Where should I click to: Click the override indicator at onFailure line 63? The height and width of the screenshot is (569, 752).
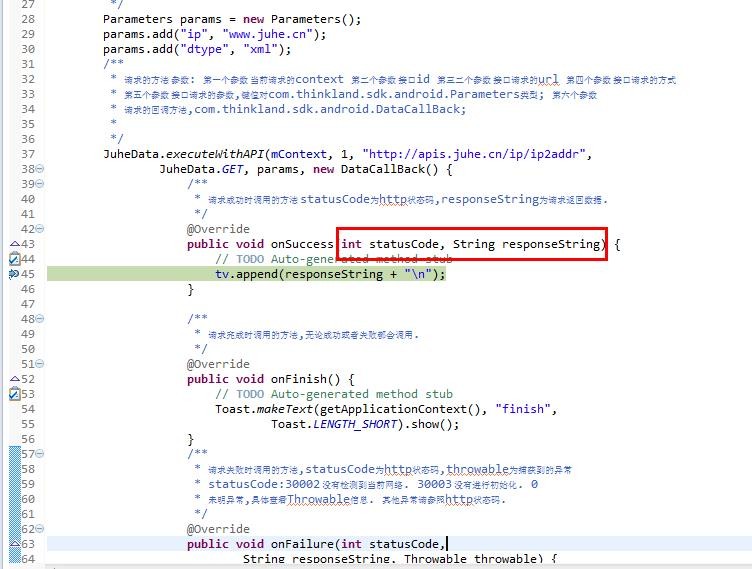pos(15,544)
